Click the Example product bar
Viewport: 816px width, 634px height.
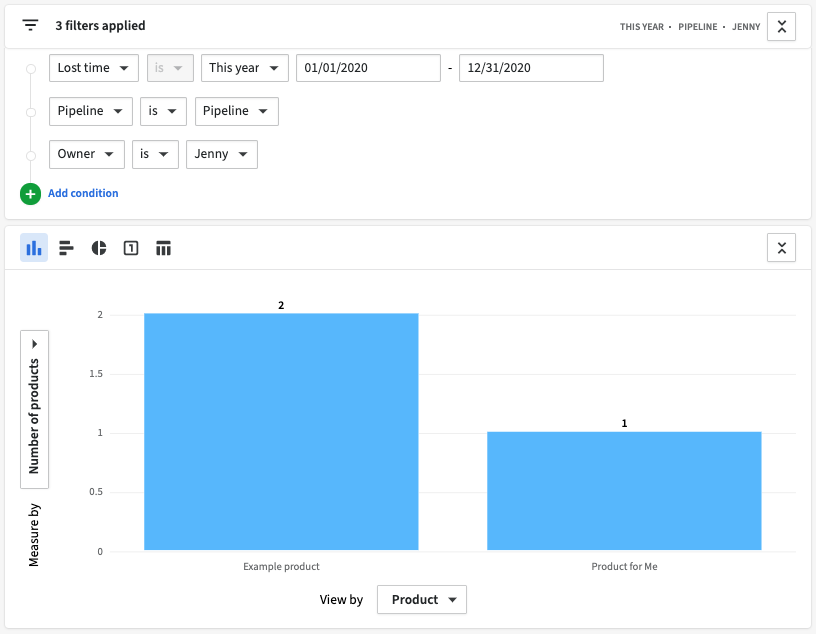click(281, 432)
